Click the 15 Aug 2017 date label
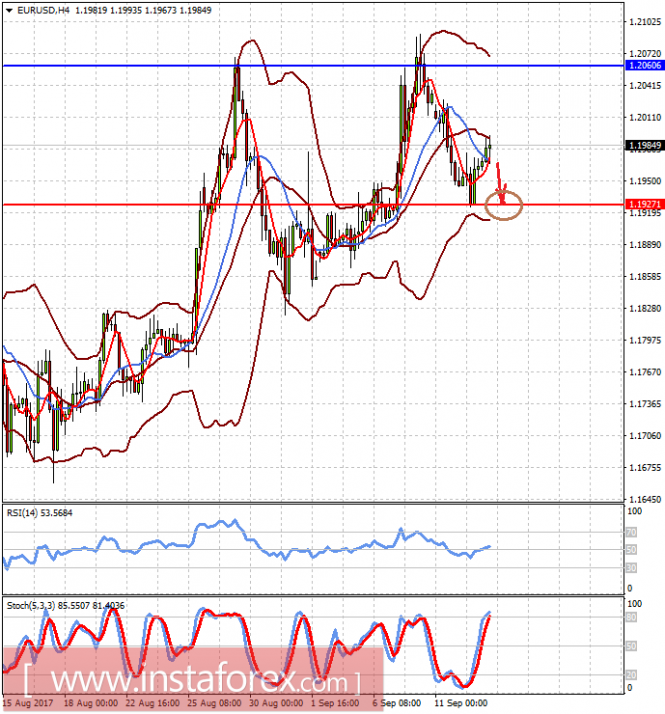Screen dimensions: 665x714 click(28, 703)
